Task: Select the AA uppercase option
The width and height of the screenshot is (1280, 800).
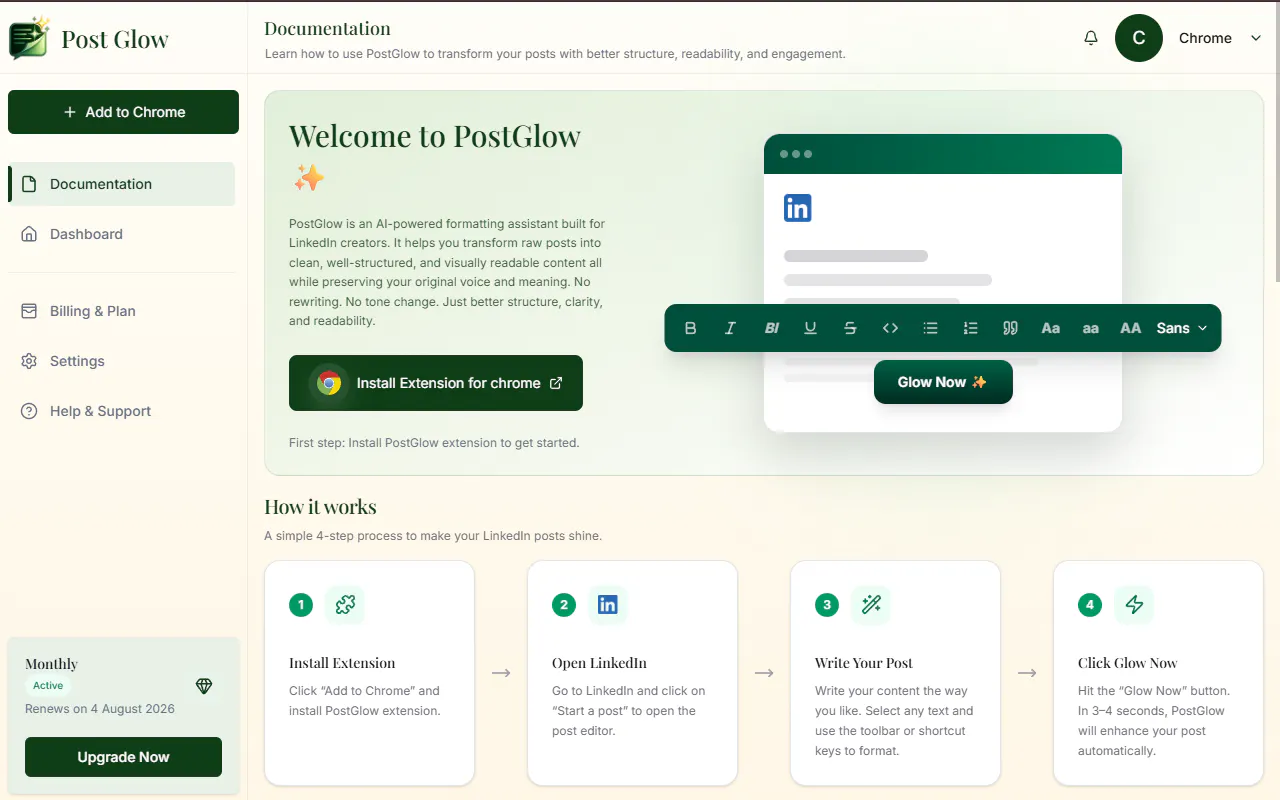Action: click(1131, 328)
